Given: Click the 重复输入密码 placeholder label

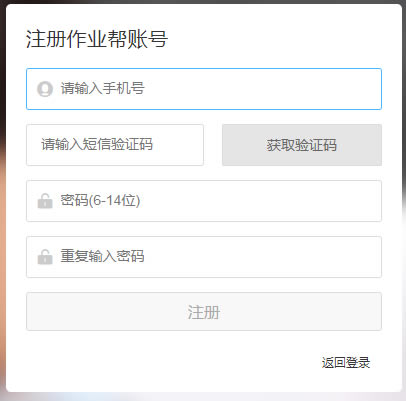Looking at the screenshot, I should [102, 256].
